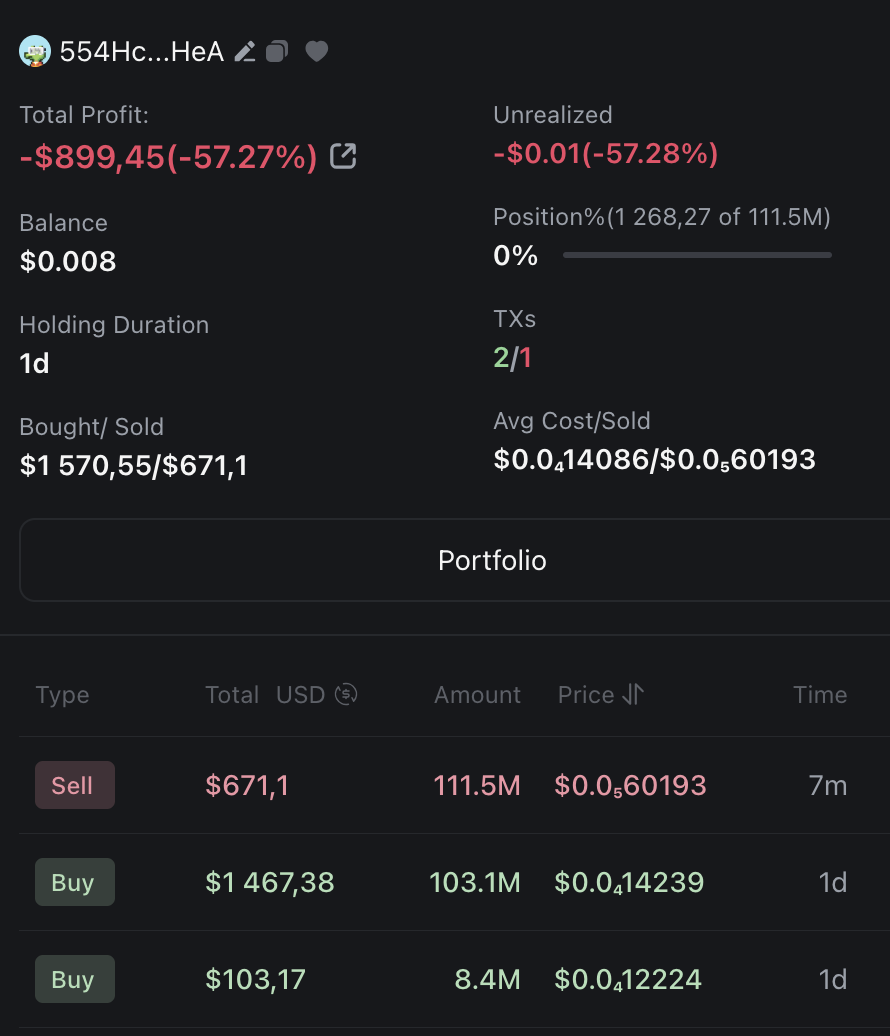Click the Total column header

coord(232,695)
